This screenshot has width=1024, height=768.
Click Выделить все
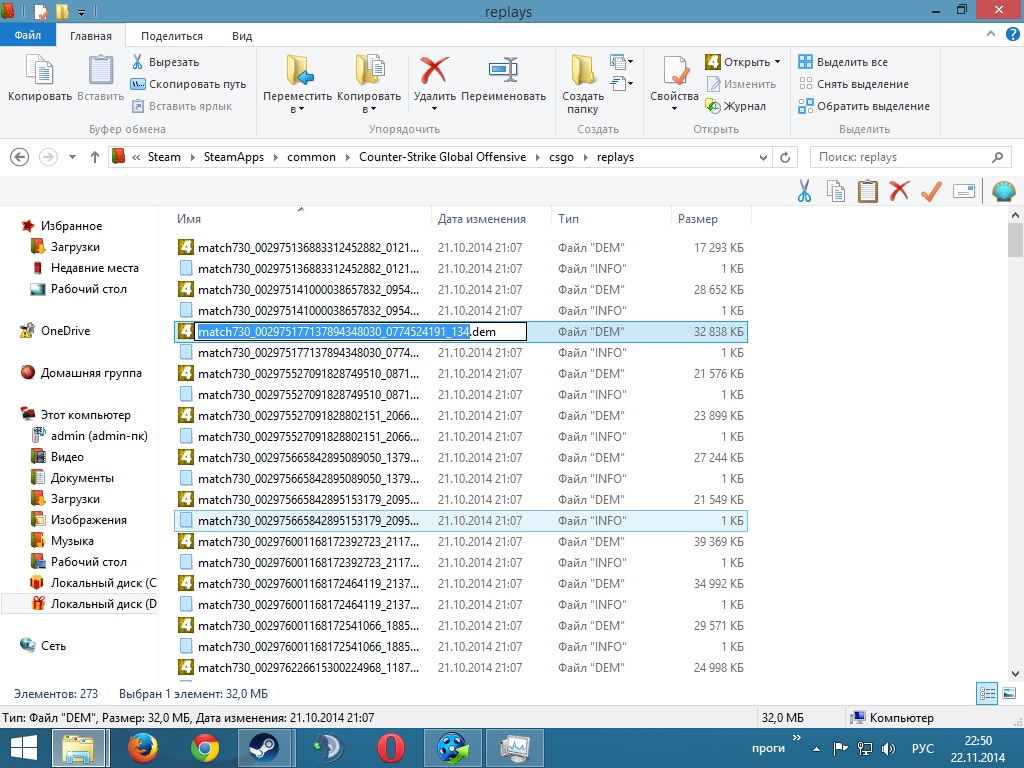pos(843,62)
